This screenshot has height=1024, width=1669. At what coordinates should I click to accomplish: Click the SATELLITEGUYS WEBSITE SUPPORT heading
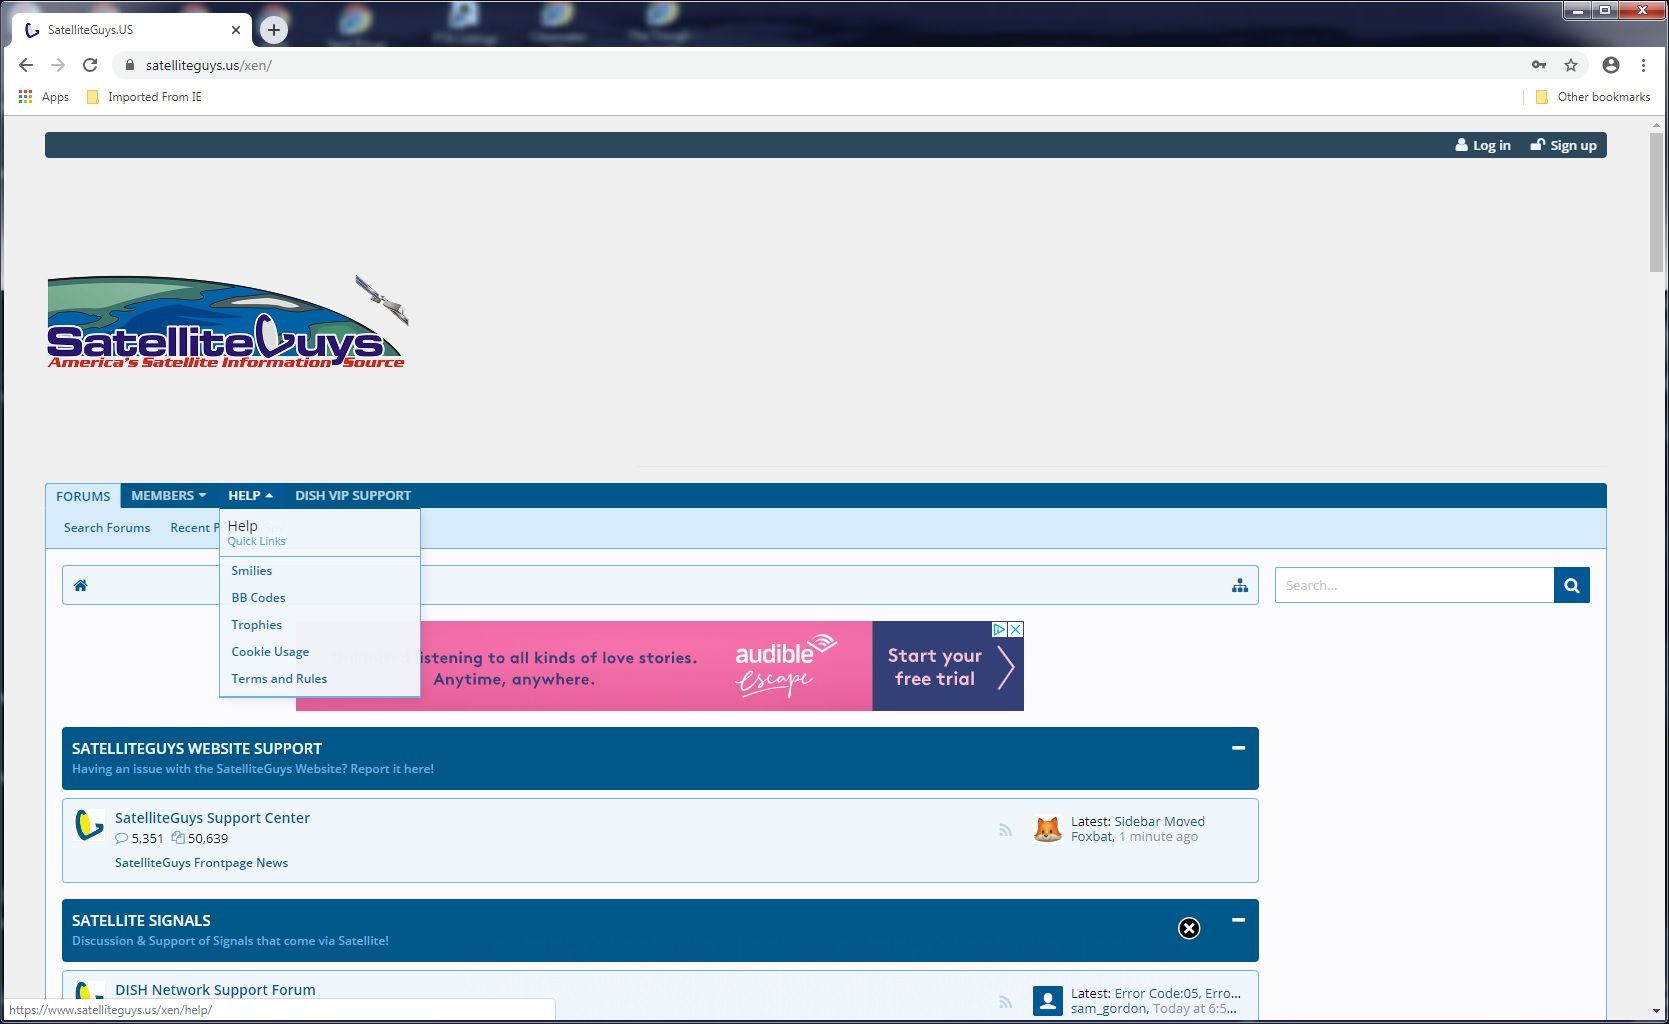pos(197,749)
